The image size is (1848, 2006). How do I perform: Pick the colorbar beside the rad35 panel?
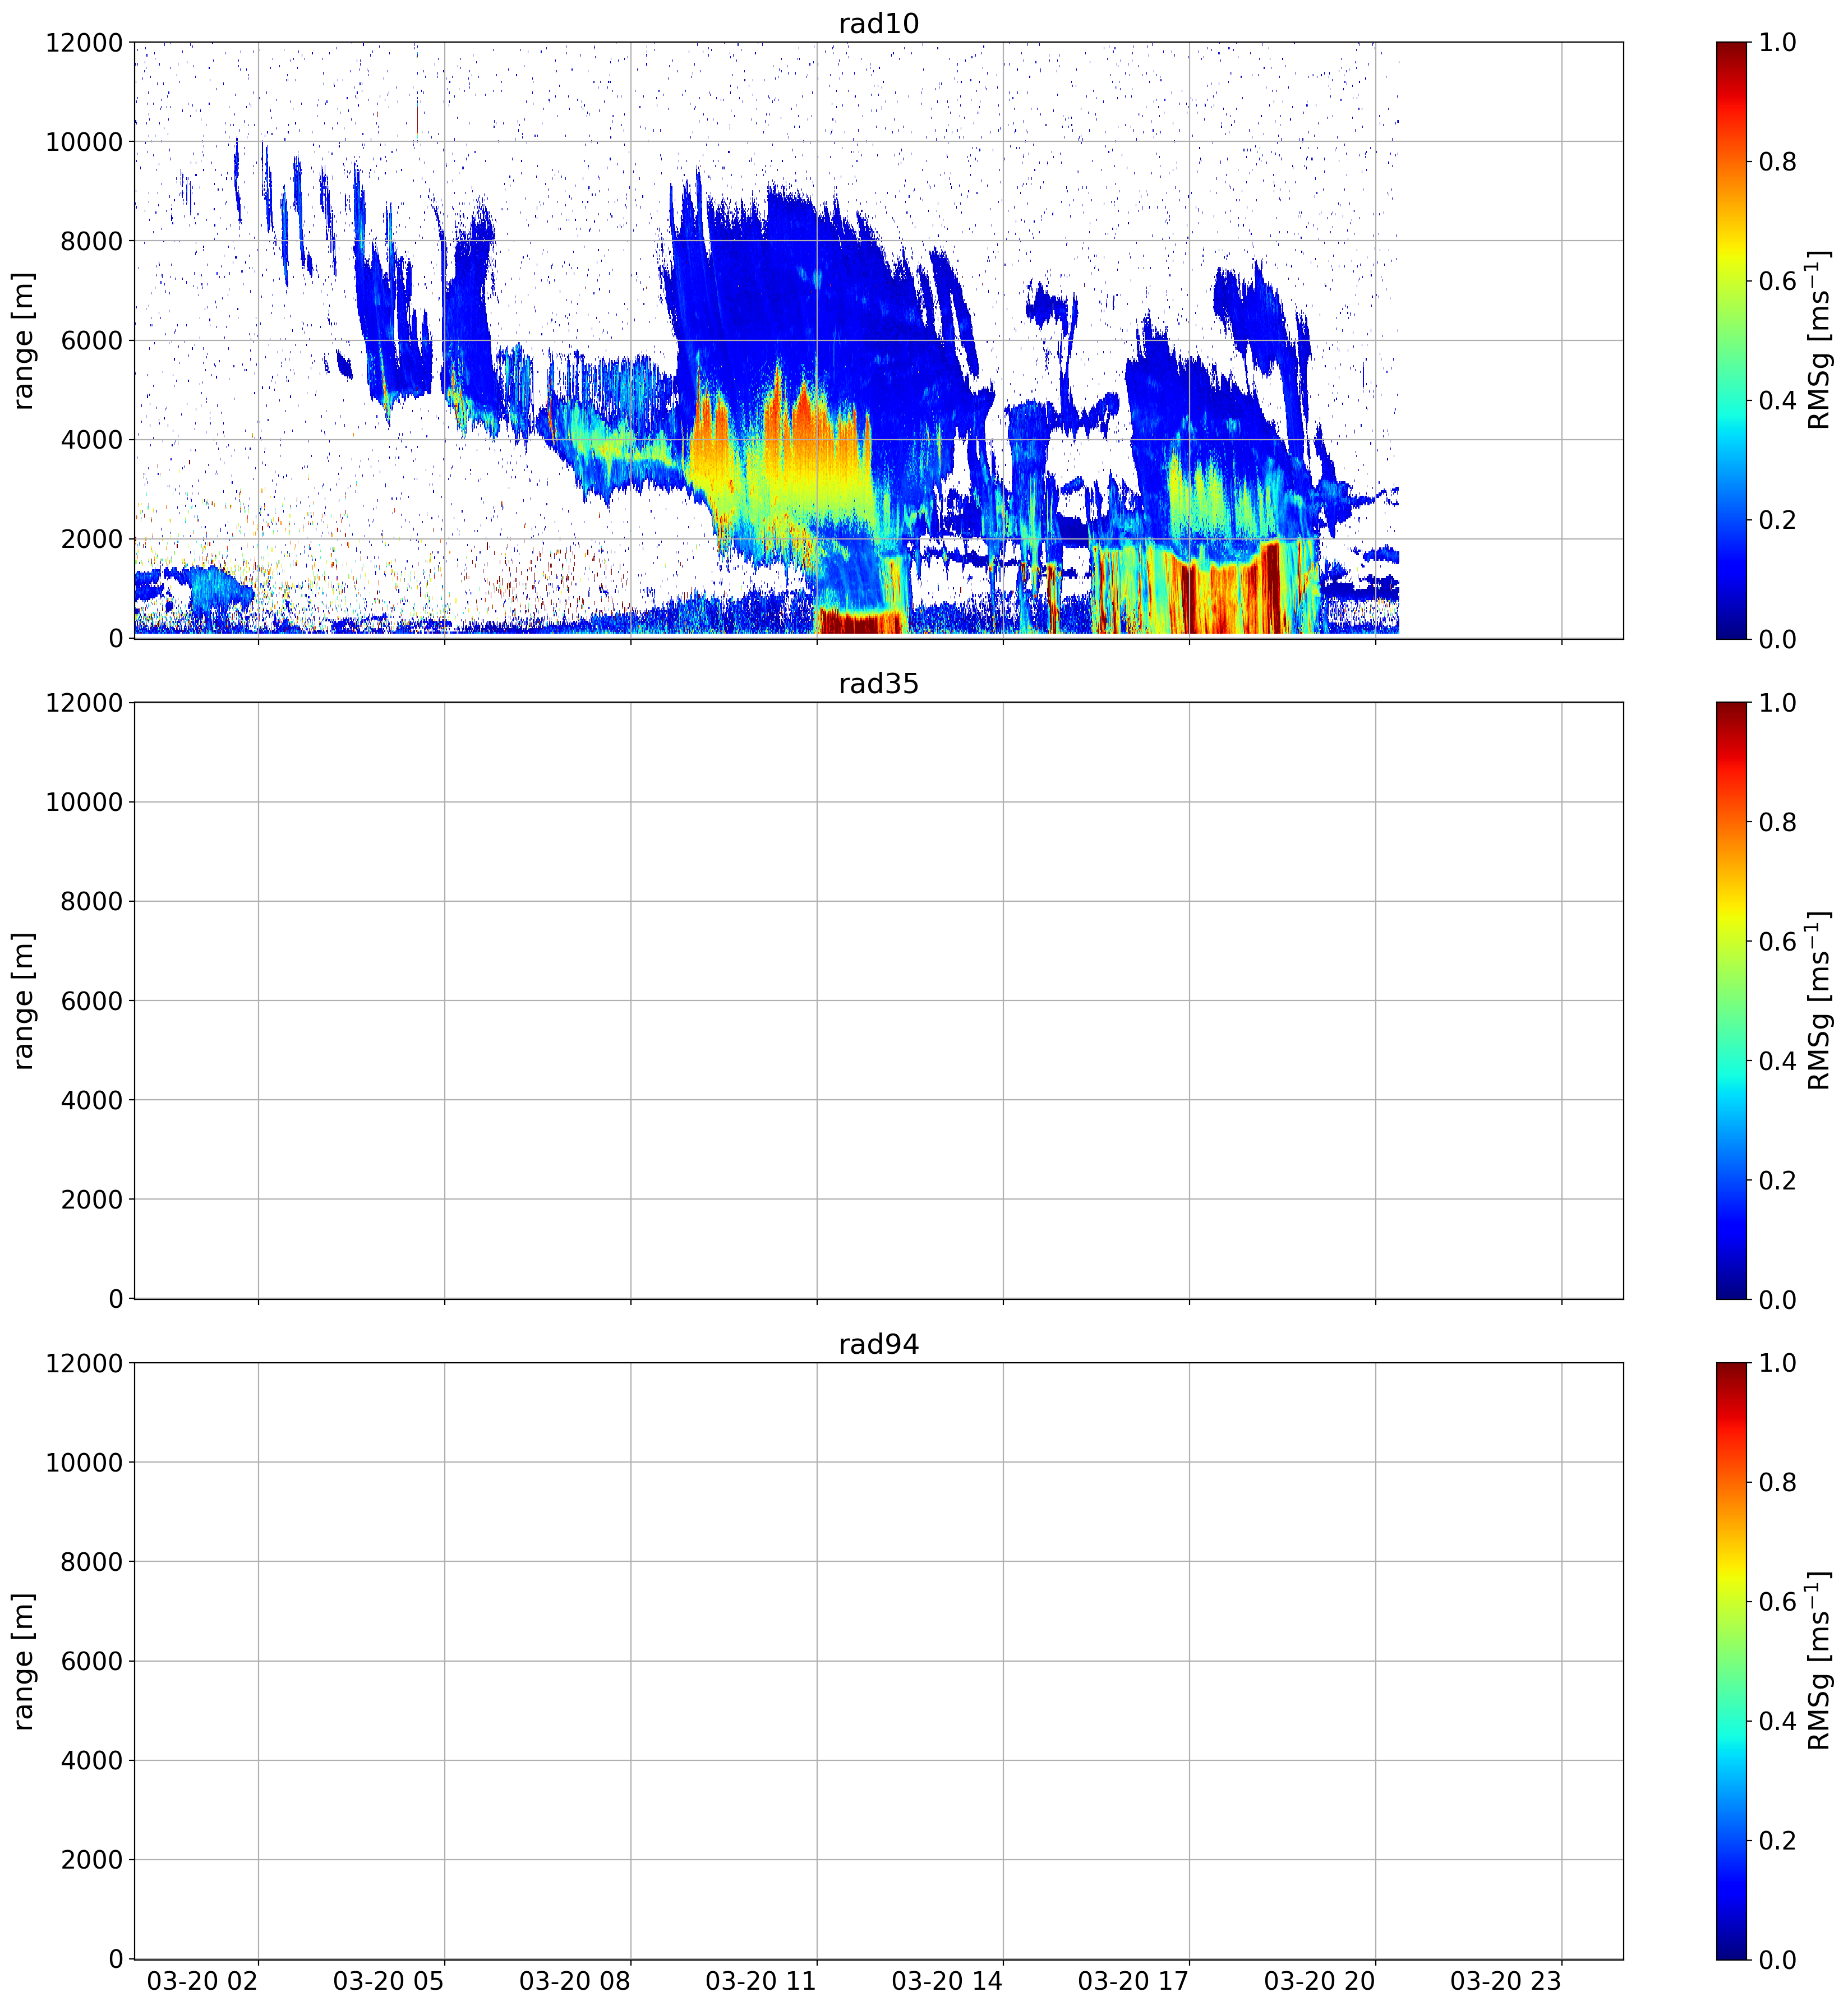[x=1731, y=1001]
